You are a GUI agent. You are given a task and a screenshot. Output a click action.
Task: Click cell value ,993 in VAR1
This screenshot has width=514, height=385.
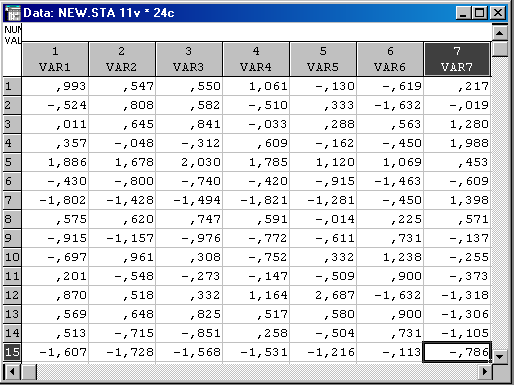[x=55, y=86]
